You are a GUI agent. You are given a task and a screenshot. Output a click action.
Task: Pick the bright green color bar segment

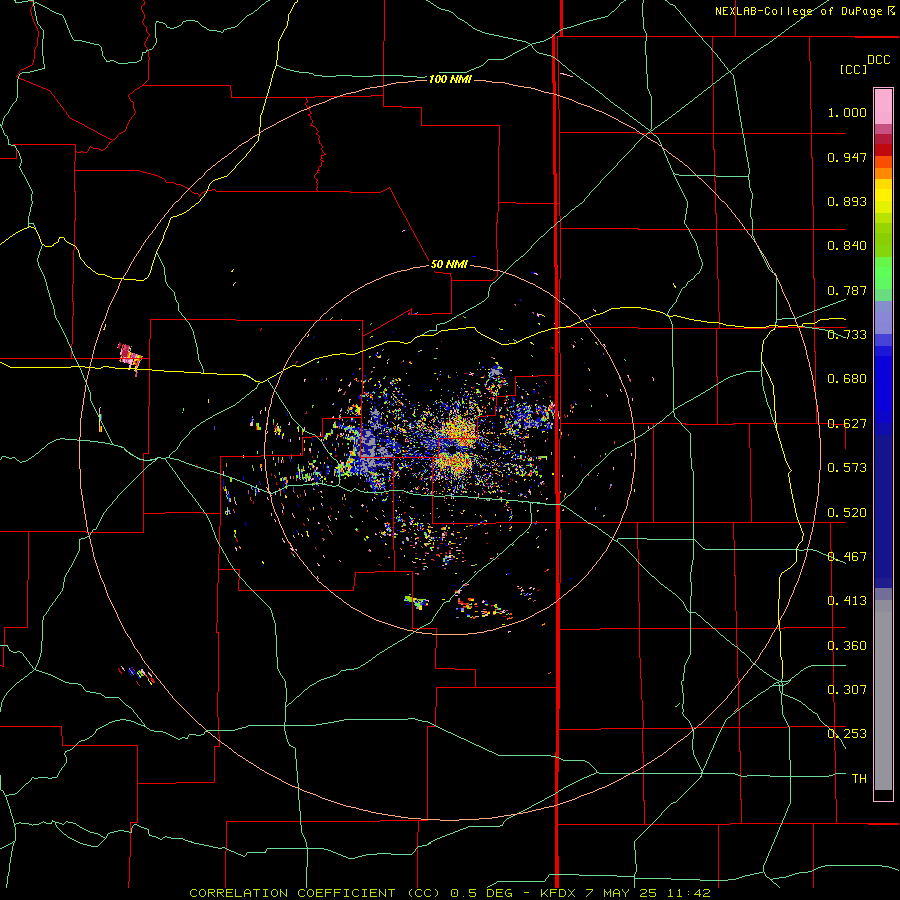tap(883, 273)
